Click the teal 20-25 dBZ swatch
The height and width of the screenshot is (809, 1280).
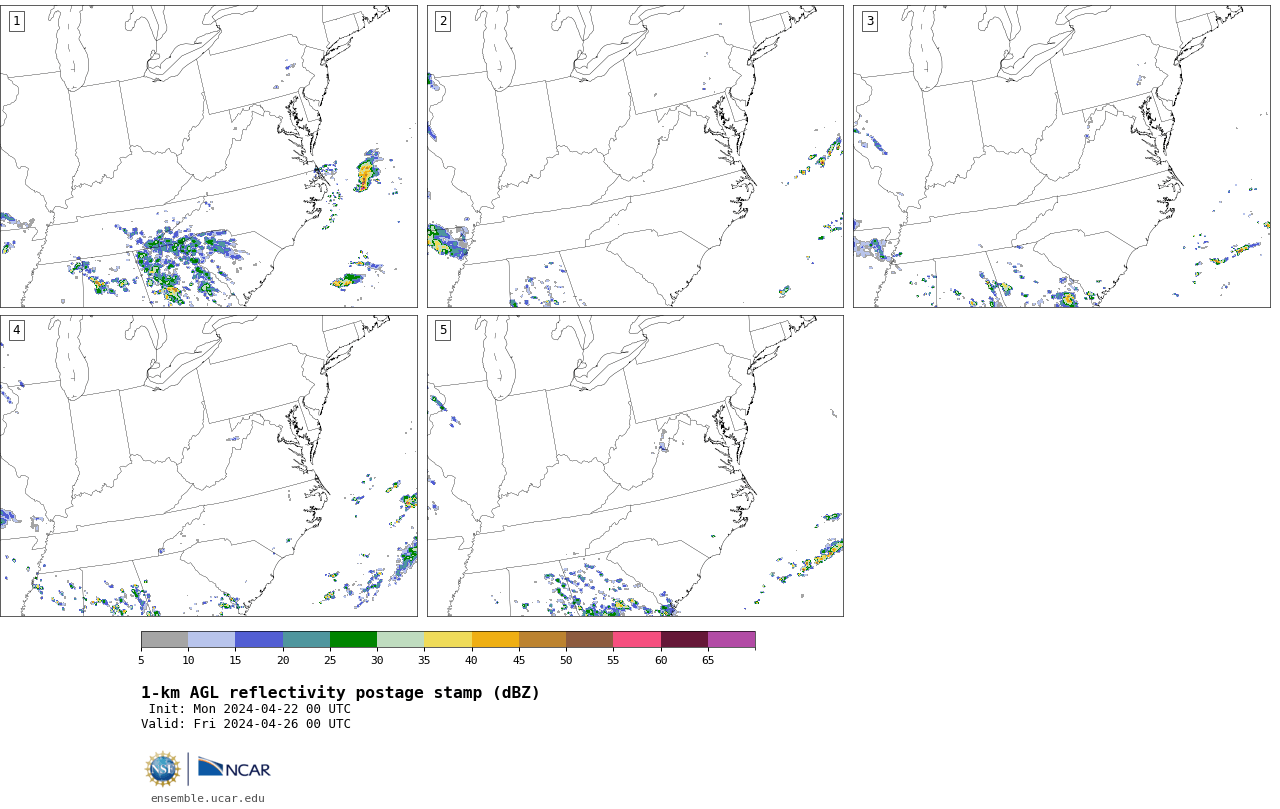coord(306,640)
